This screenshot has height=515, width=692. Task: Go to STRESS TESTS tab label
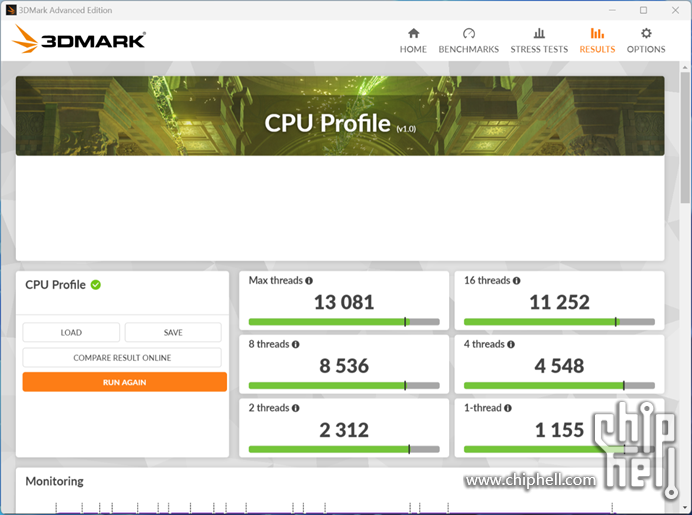pyautogui.click(x=539, y=49)
